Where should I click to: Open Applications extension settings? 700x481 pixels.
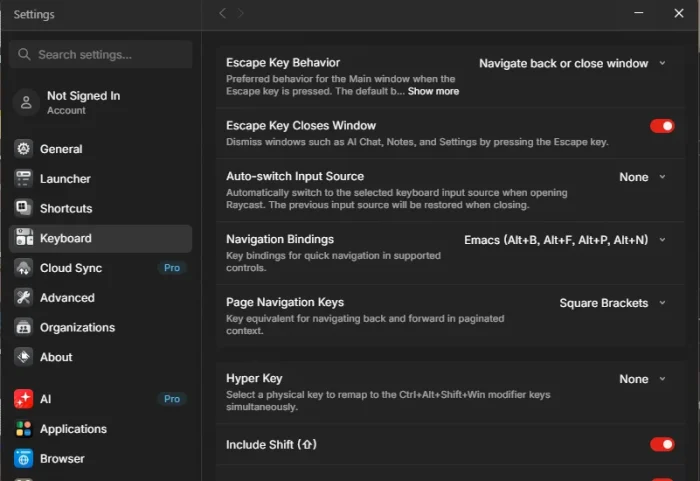tap(100, 429)
